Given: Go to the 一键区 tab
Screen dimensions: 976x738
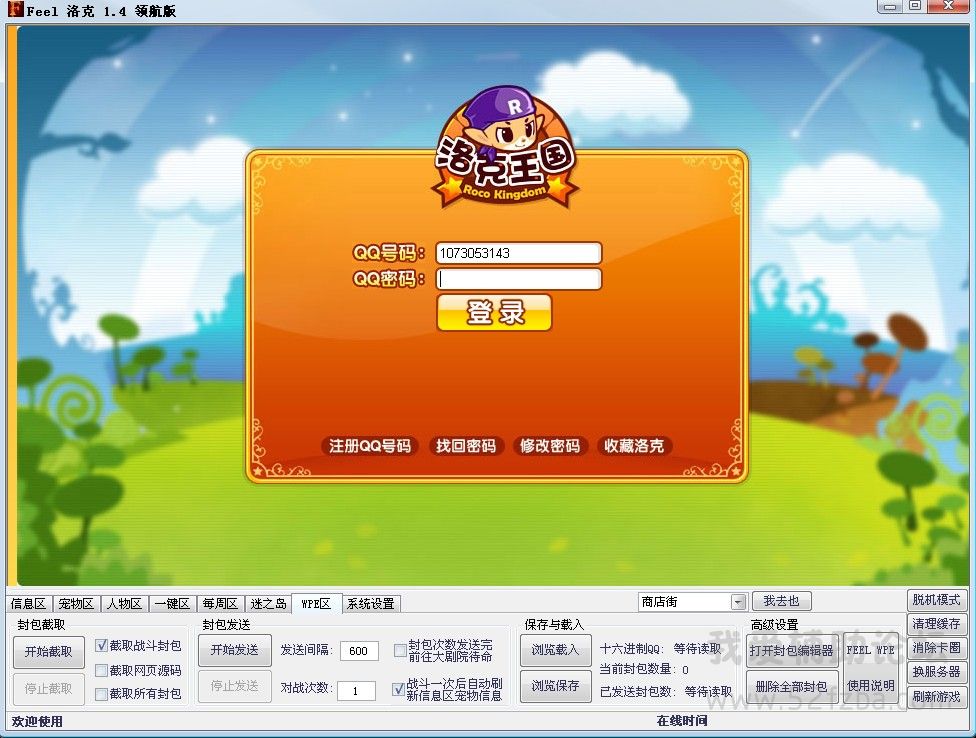Looking at the screenshot, I should click(x=172, y=604).
